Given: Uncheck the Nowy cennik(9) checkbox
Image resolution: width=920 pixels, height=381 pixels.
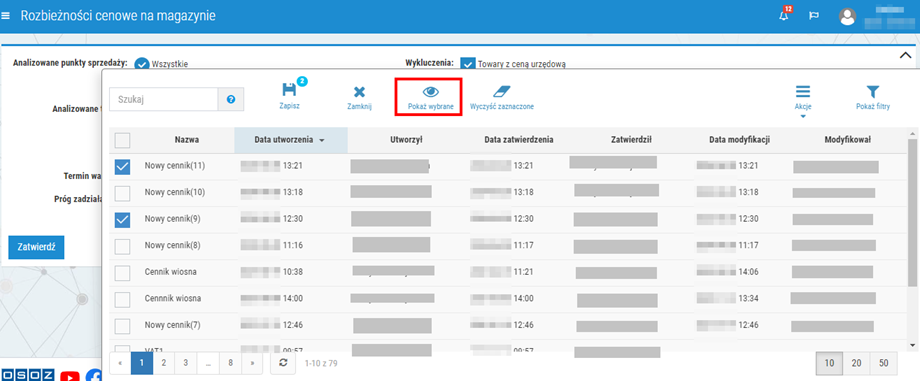Looking at the screenshot, I should pyautogui.click(x=123, y=220).
